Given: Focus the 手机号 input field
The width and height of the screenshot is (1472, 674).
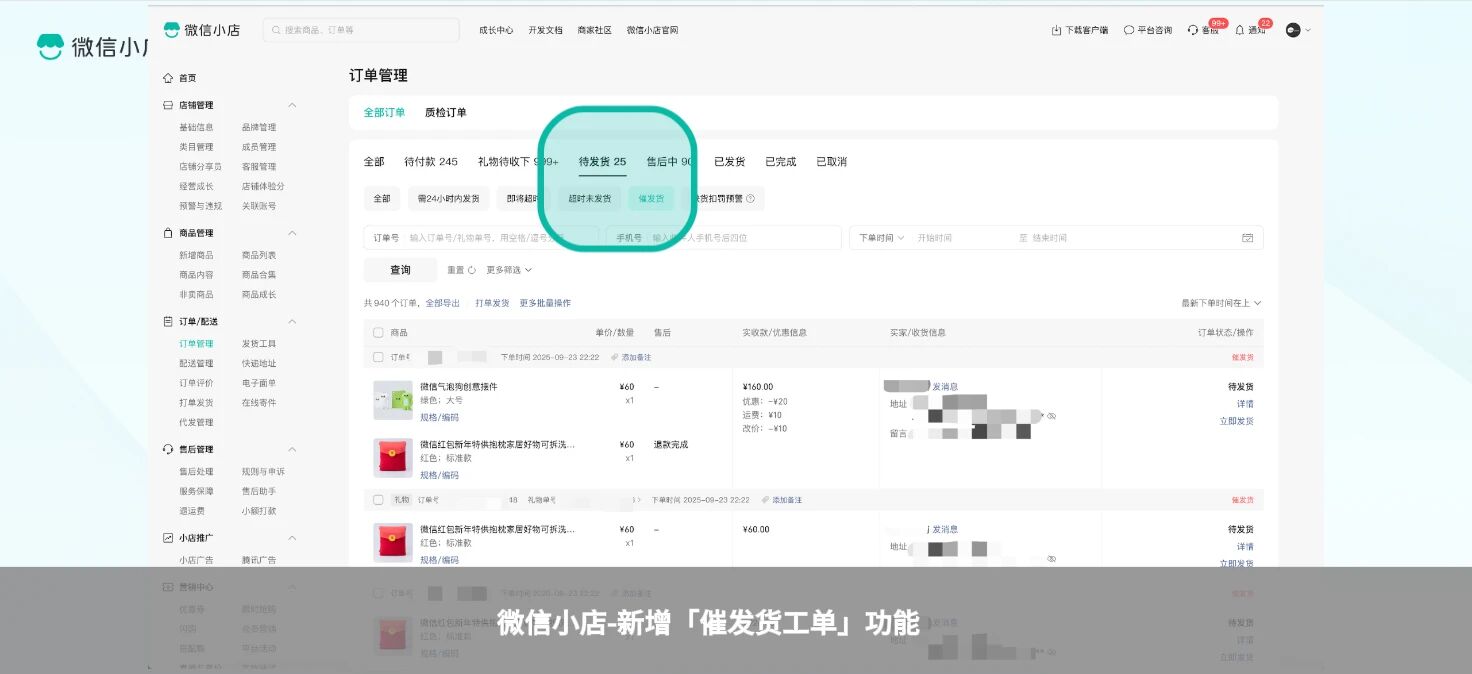Looking at the screenshot, I should click(723, 238).
